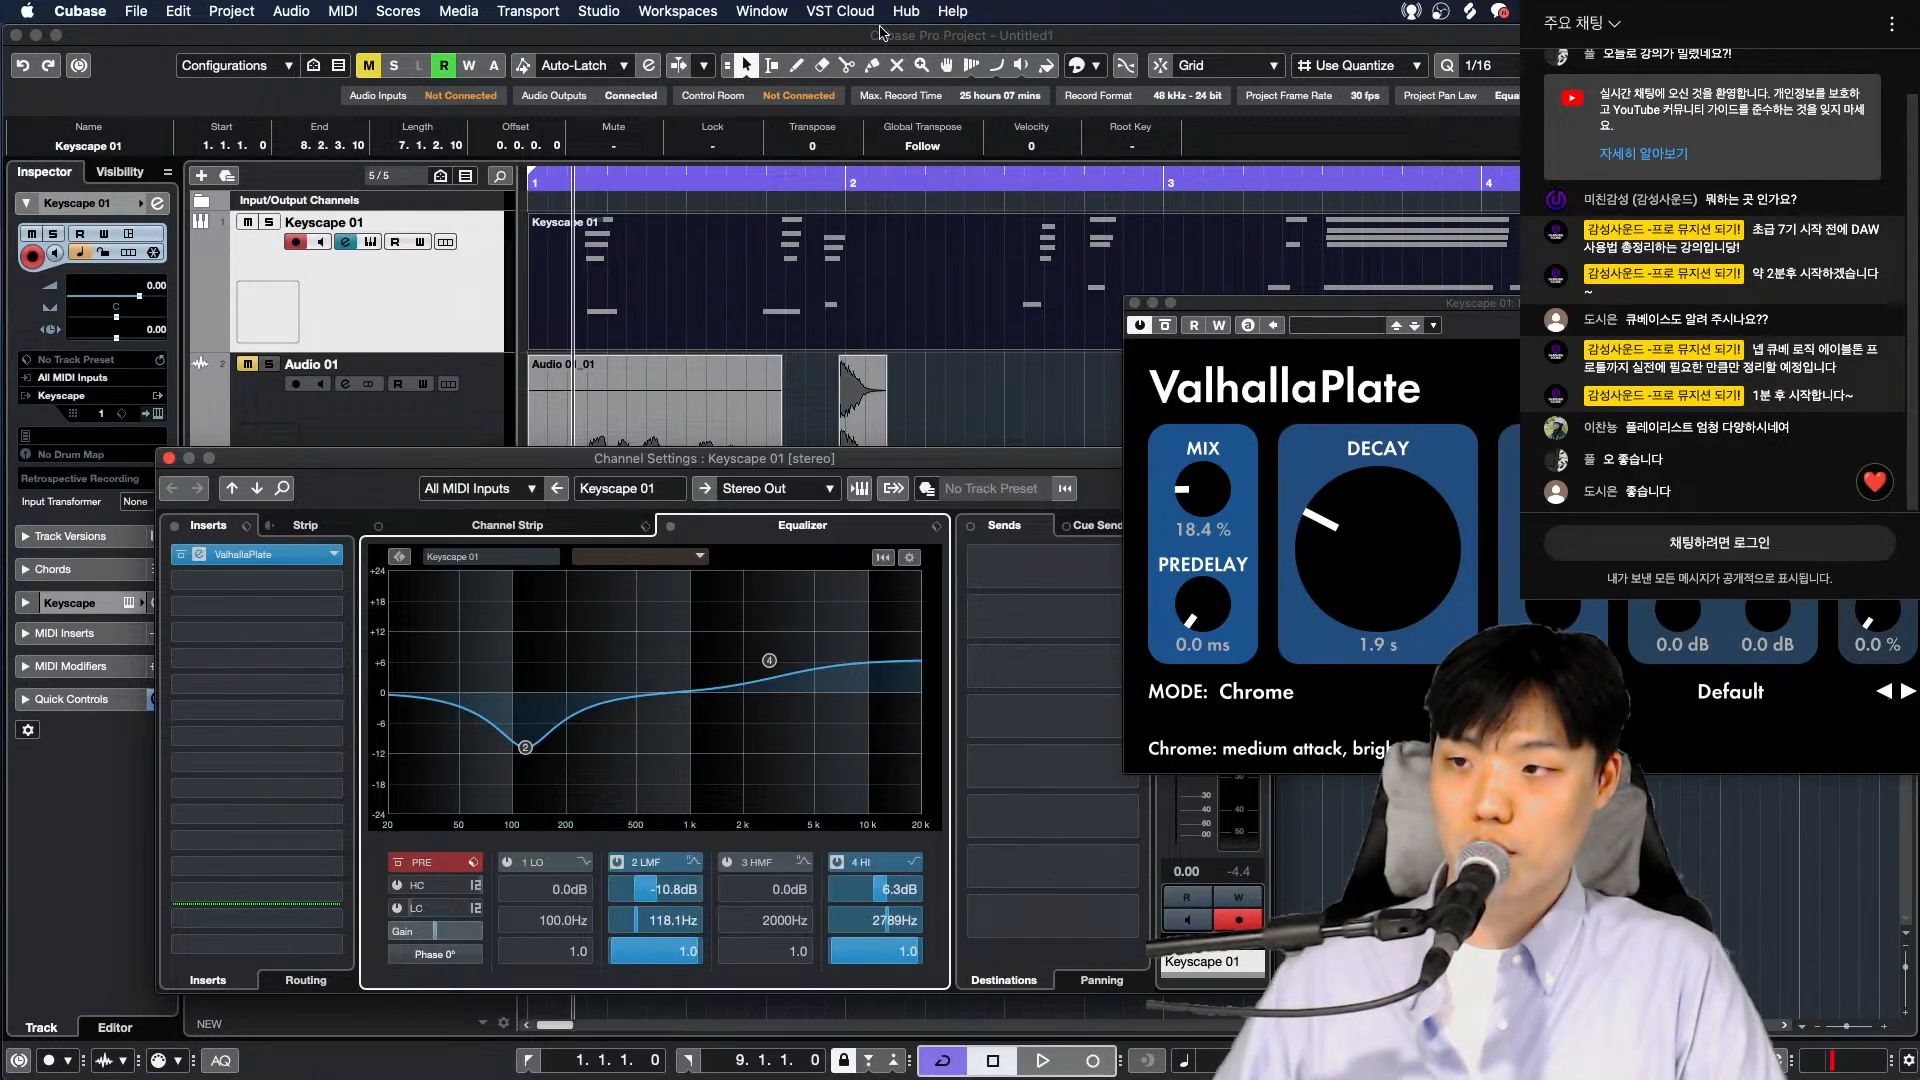Switch to the Visibility tab
Viewport: 1920px width, 1080px height.
(x=119, y=172)
